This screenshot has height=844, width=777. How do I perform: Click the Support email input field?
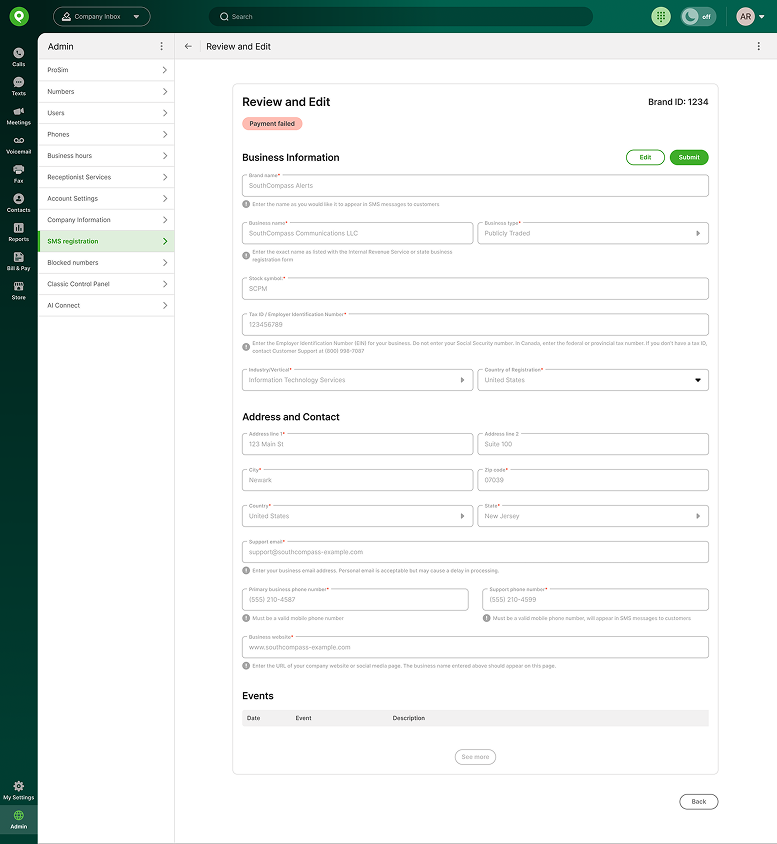pyautogui.click(x=475, y=552)
